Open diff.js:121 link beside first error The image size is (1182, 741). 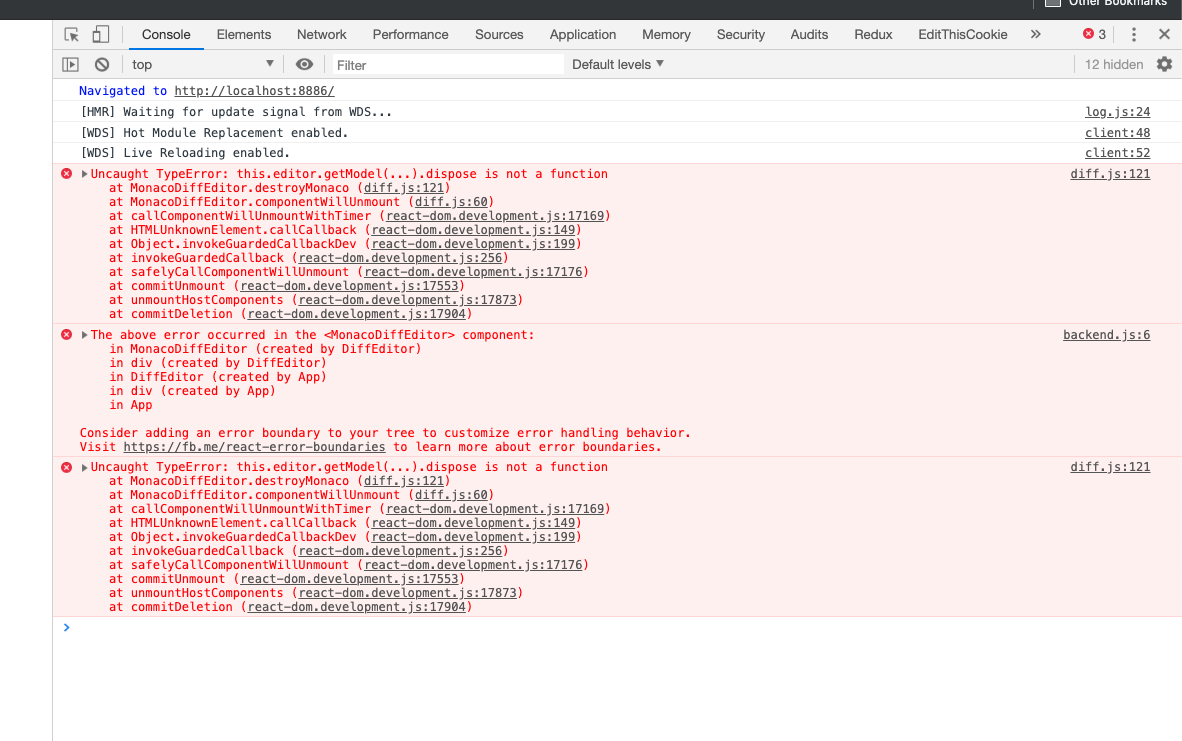(1110, 174)
